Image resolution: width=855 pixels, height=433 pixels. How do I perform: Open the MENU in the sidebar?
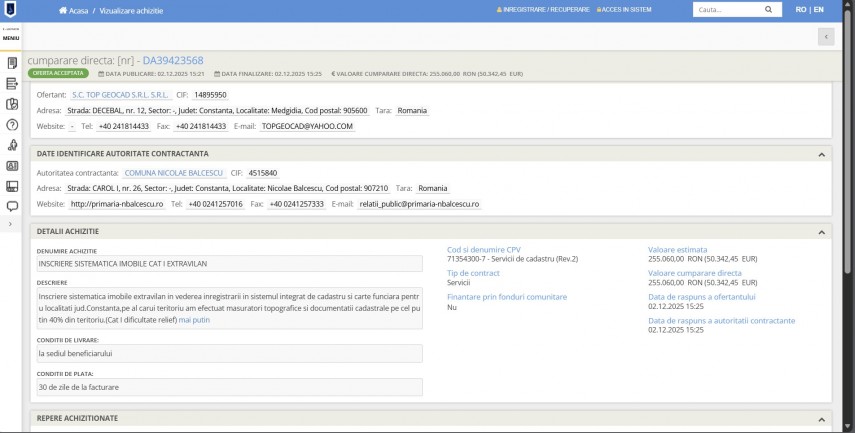(x=11, y=37)
